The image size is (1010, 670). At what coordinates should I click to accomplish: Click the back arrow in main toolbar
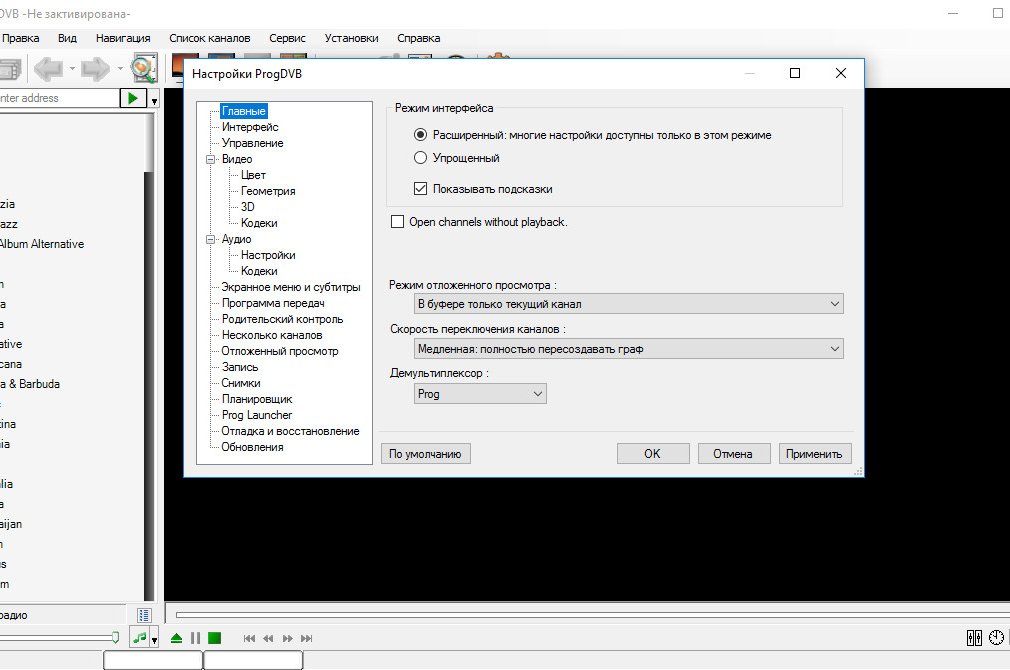click(x=48, y=68)
